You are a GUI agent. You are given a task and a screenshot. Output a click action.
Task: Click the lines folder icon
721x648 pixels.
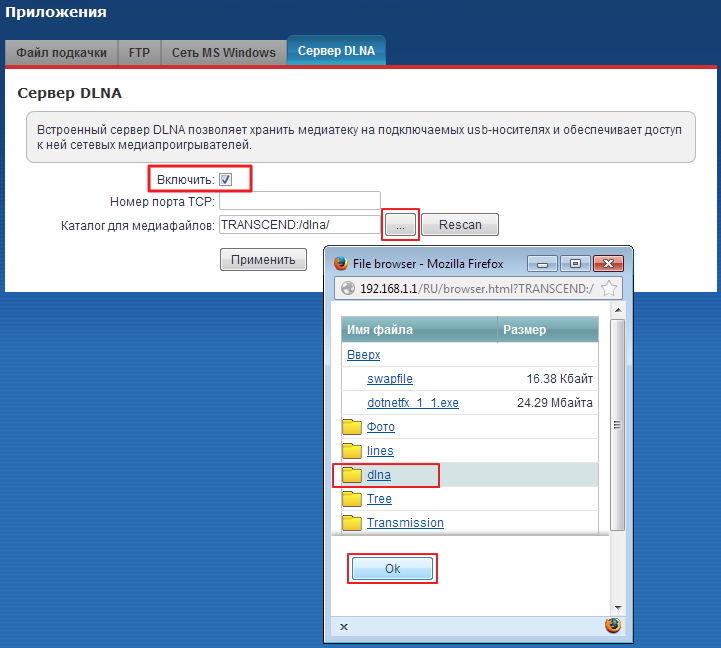click(352, 451)
